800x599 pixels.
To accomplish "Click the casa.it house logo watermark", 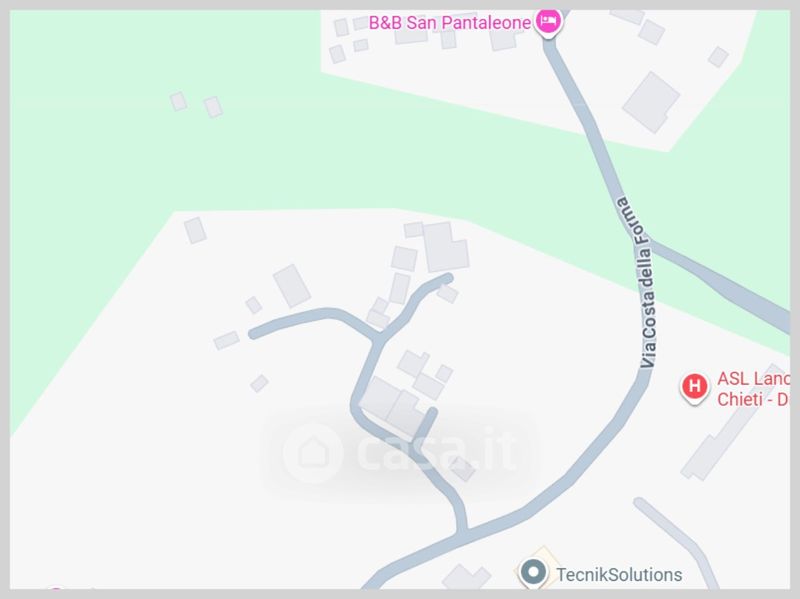I will (x=313, y=453).
